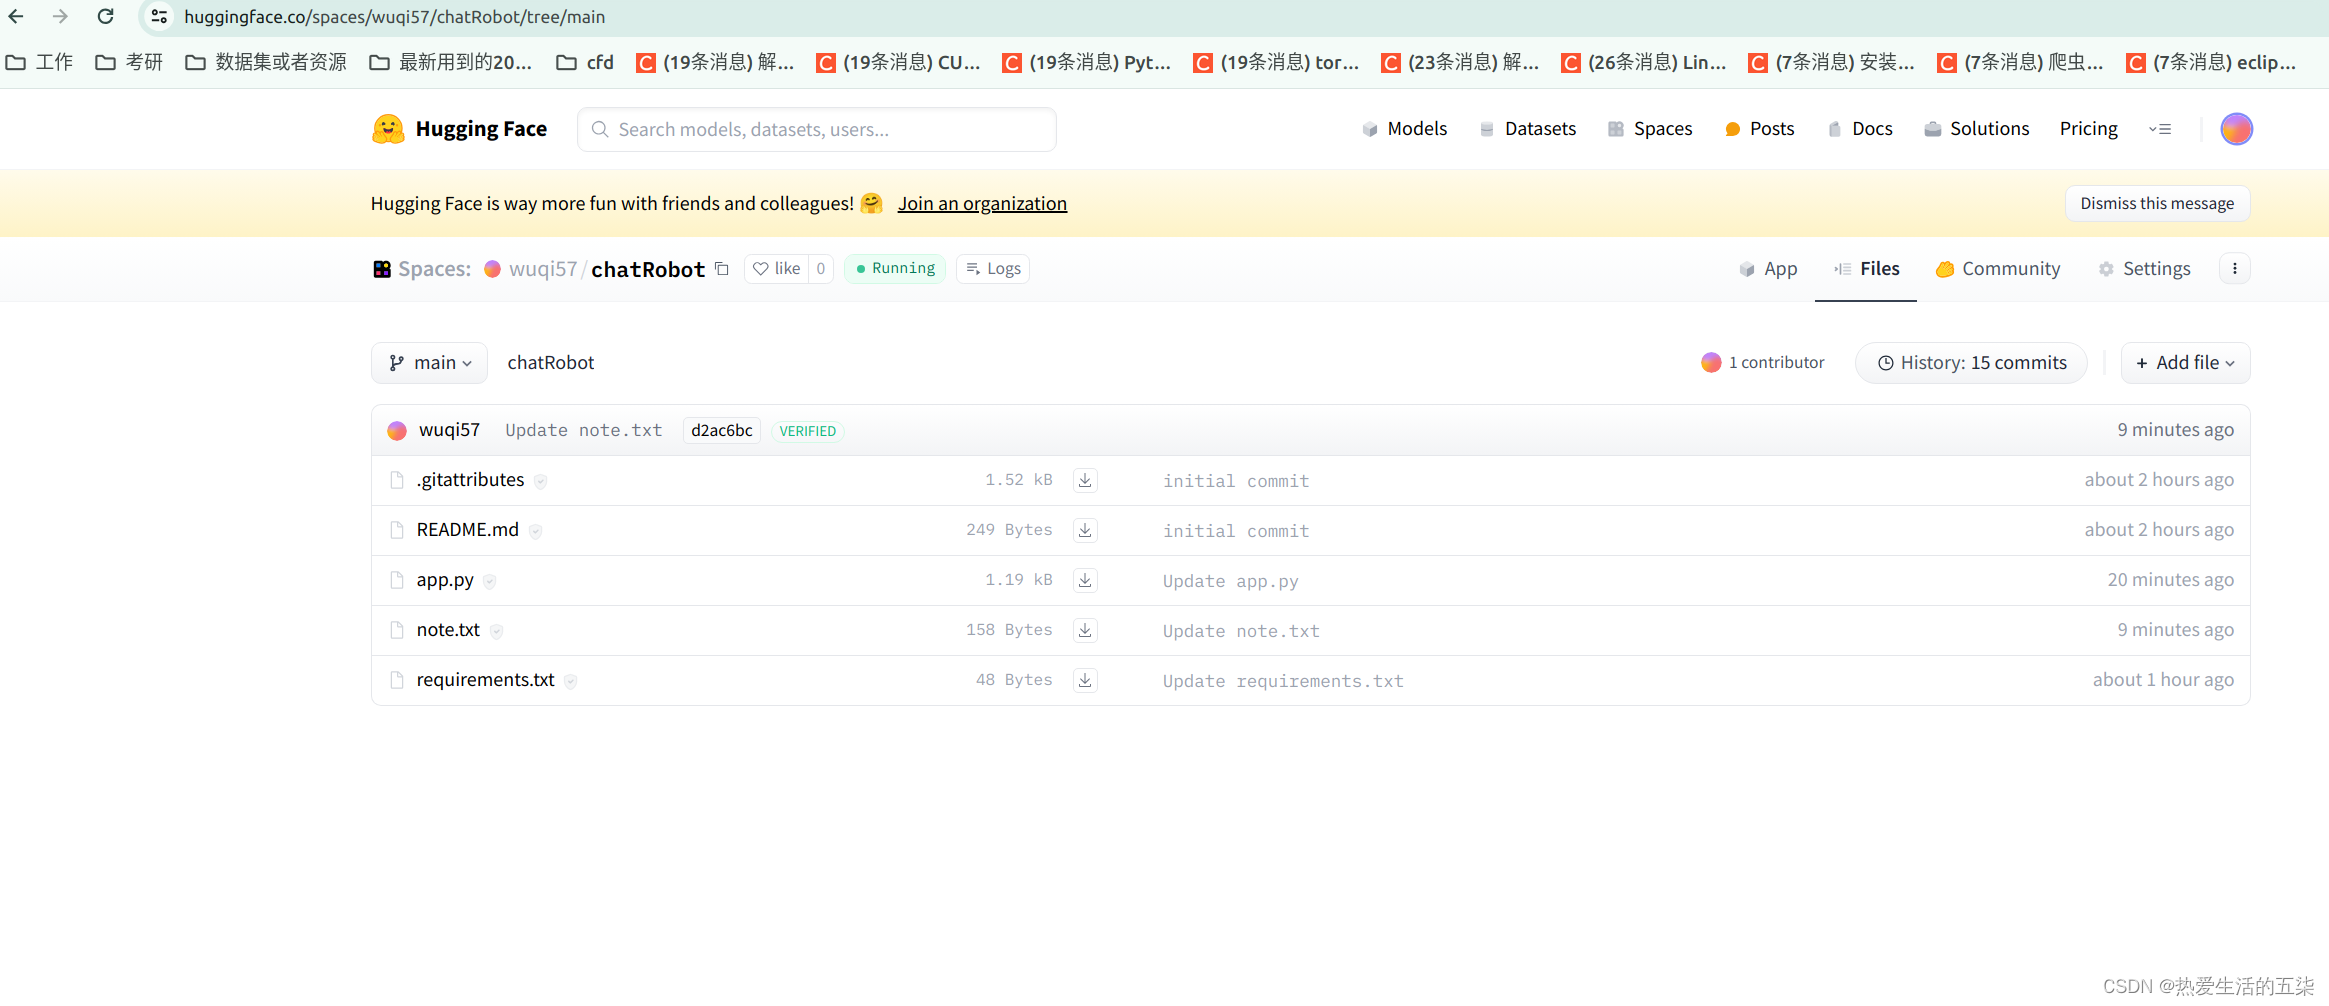
Task: Open the cfd bookmarks folder
Action: pos(585,62)
